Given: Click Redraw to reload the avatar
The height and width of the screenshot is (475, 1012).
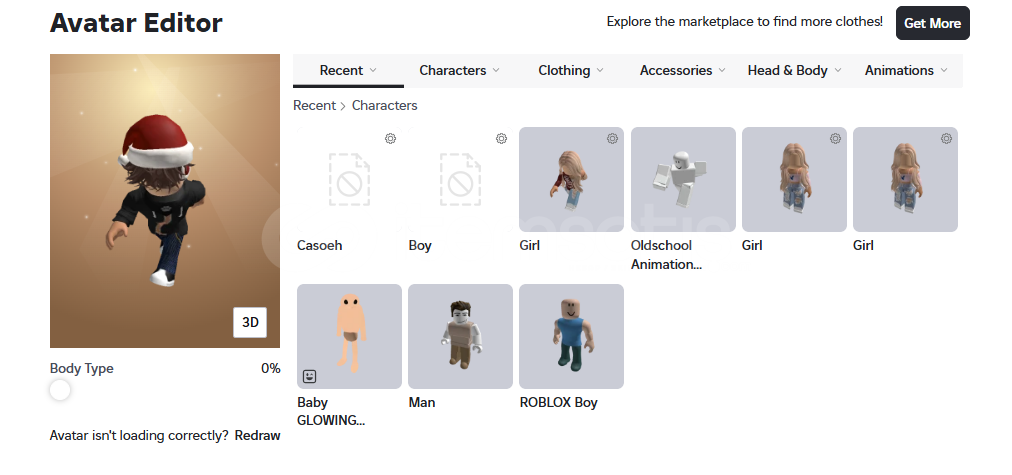Looking at the screenshot, I should point(258,436).
